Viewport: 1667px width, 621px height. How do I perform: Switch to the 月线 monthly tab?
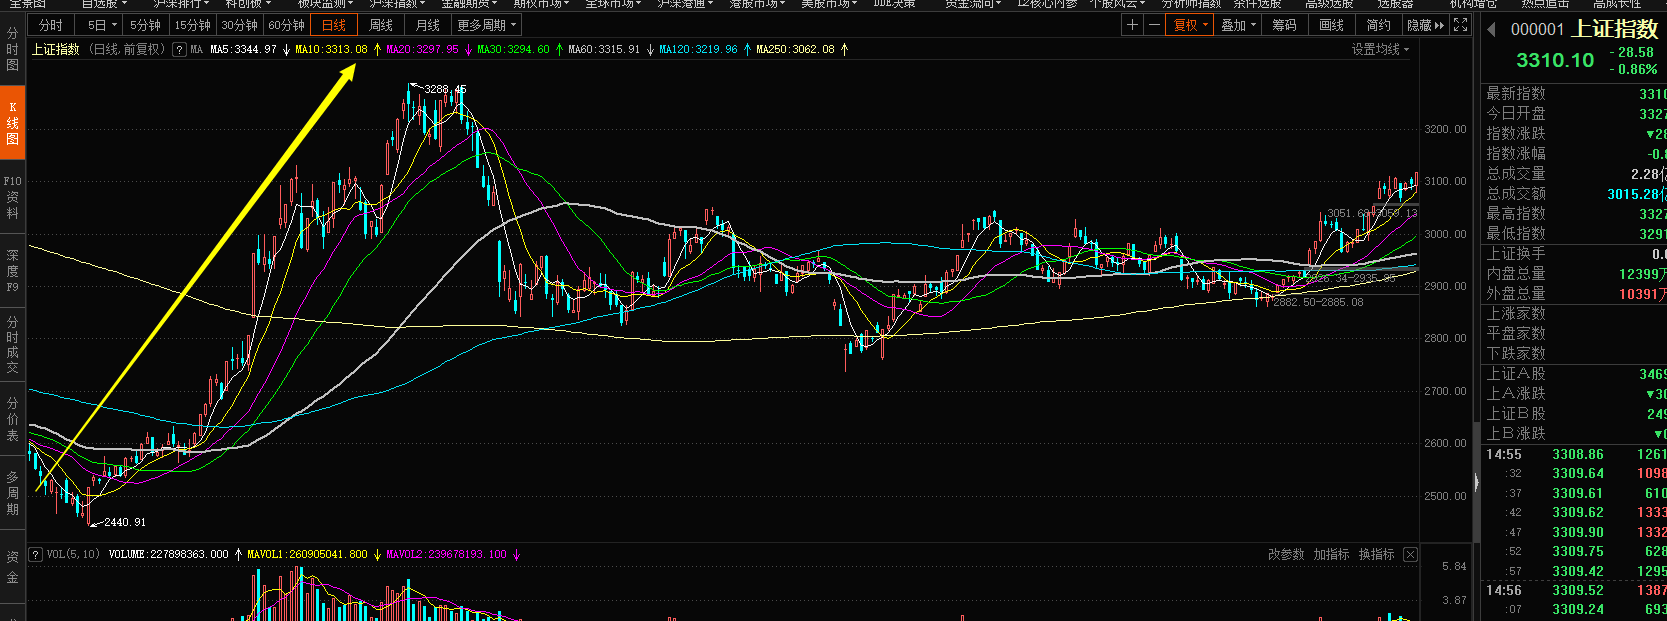428,25
